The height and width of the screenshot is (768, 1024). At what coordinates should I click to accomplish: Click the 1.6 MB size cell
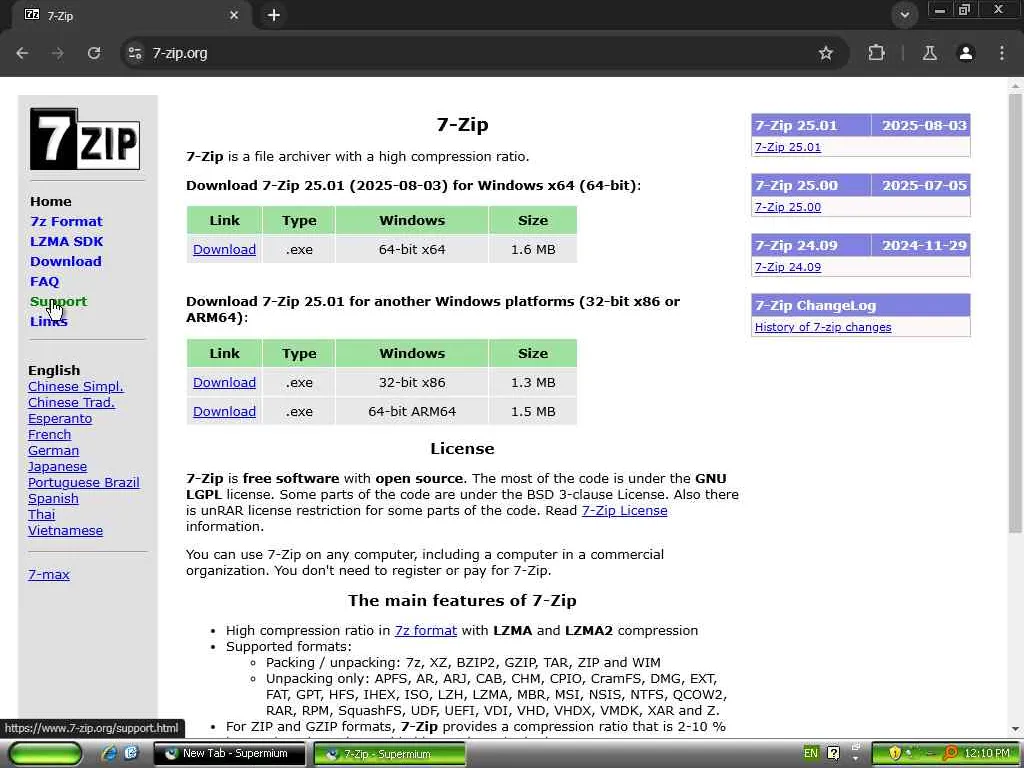(x=533, y=249)
